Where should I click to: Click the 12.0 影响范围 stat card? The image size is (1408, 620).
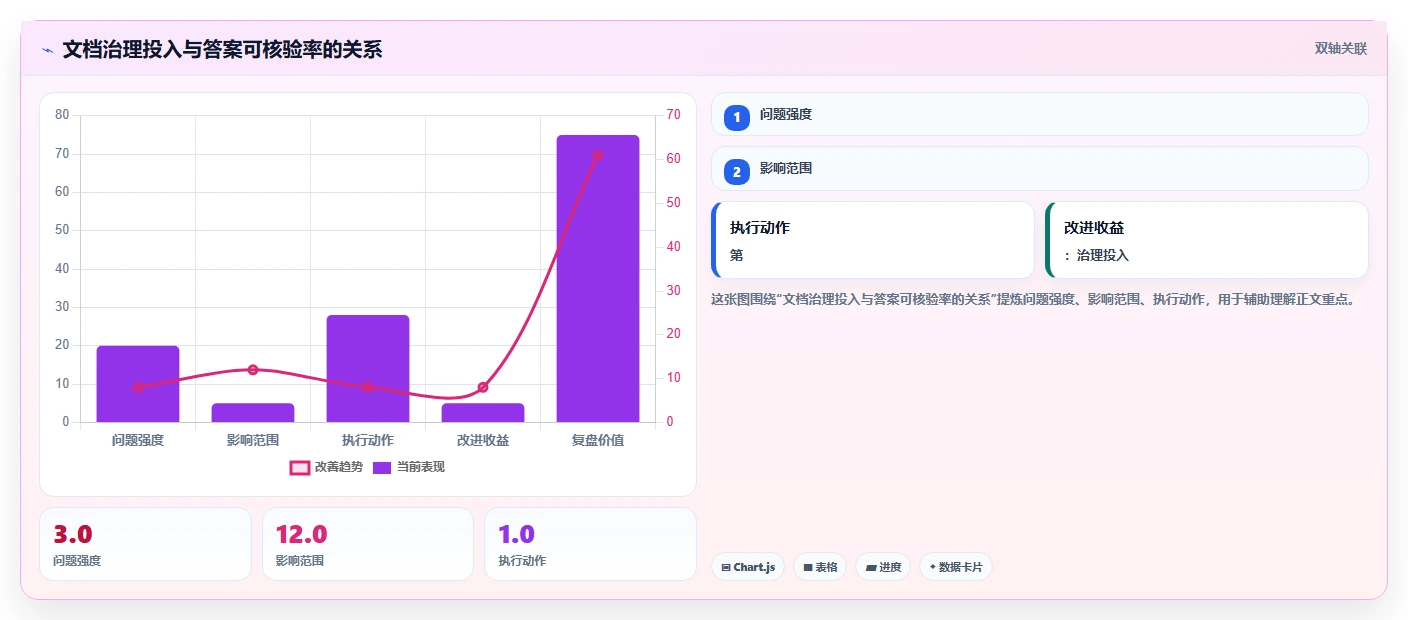coord(368,544)
